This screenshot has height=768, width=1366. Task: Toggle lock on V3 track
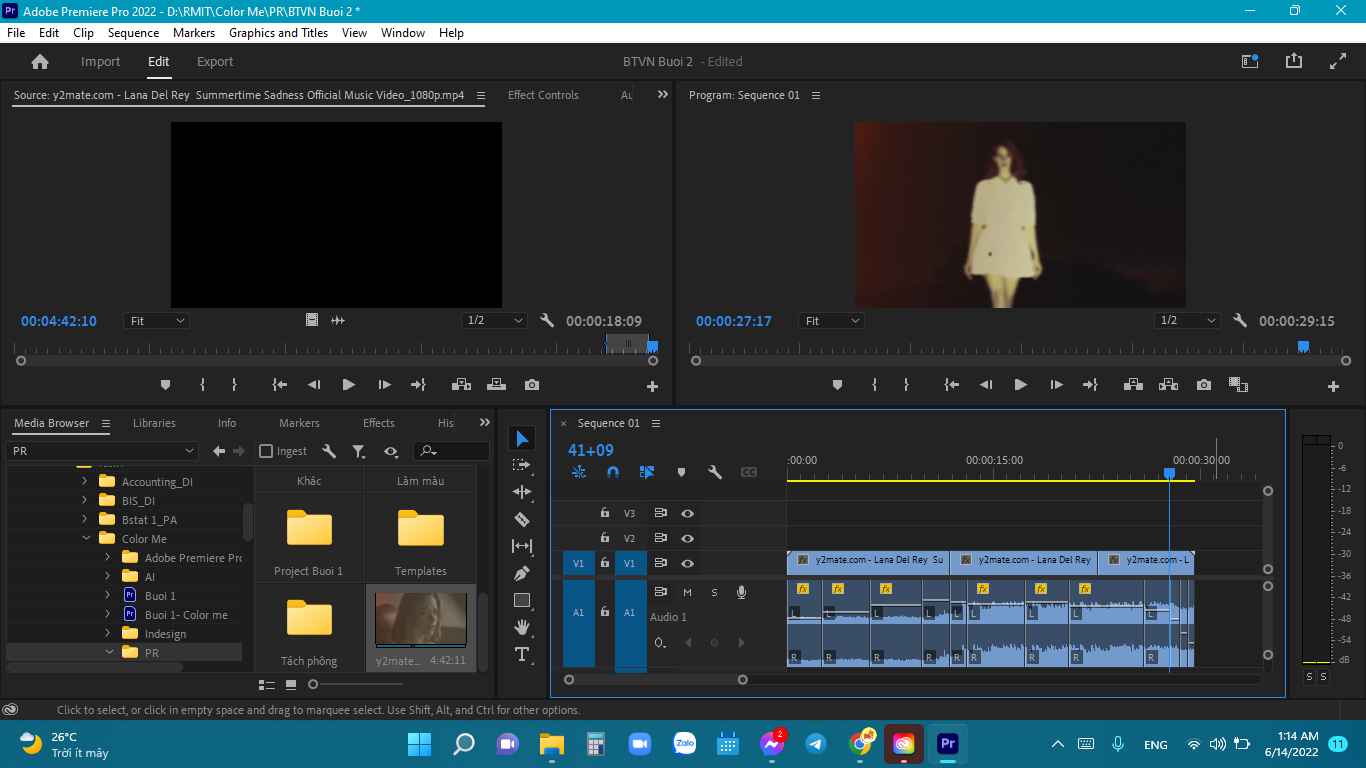(x=605, y=513)
